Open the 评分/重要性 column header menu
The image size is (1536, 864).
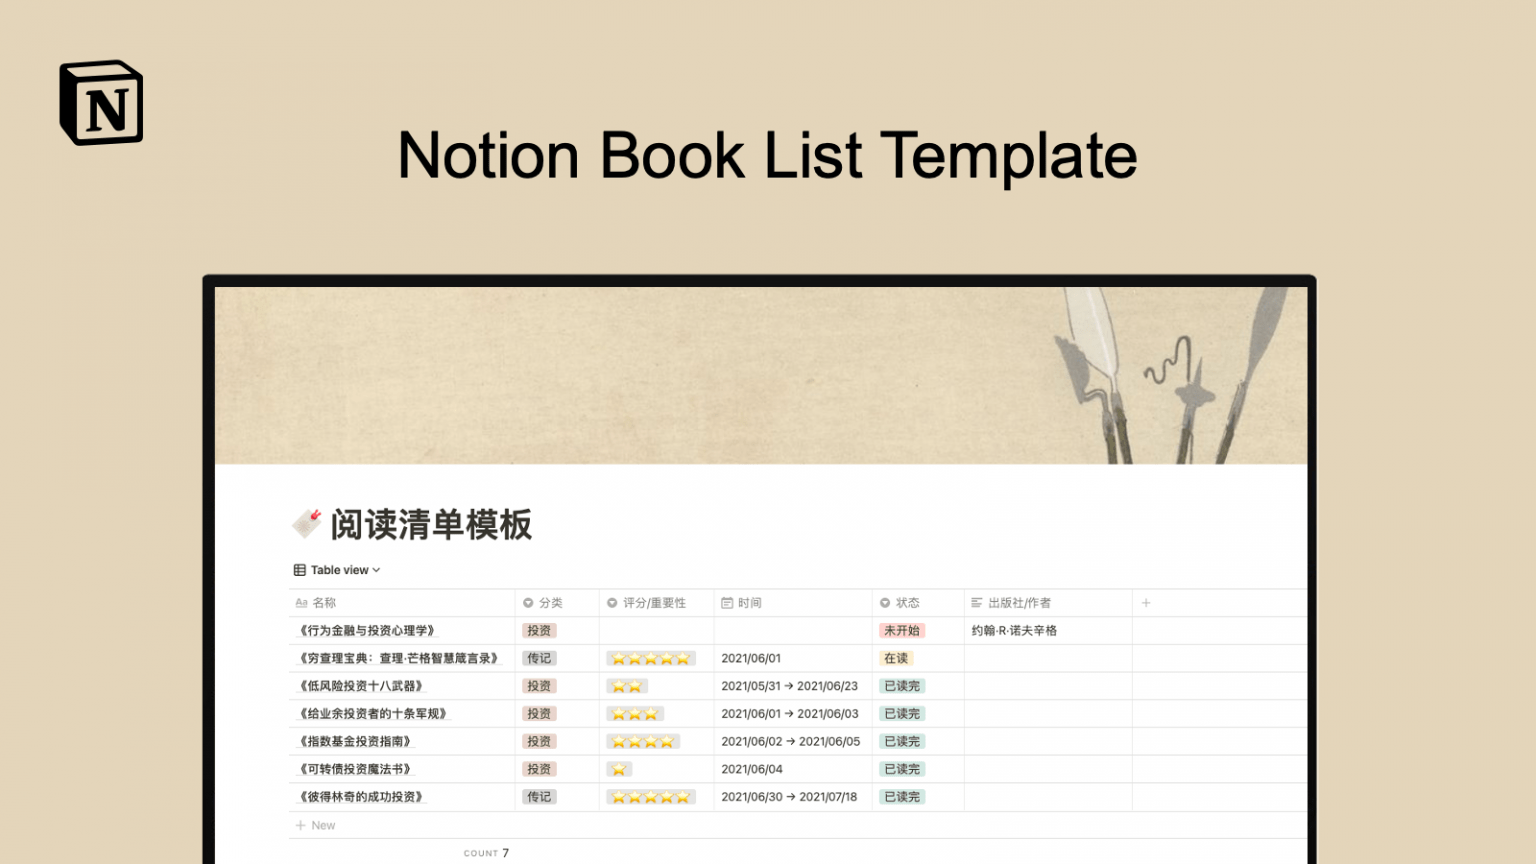(x=656, y=603)
